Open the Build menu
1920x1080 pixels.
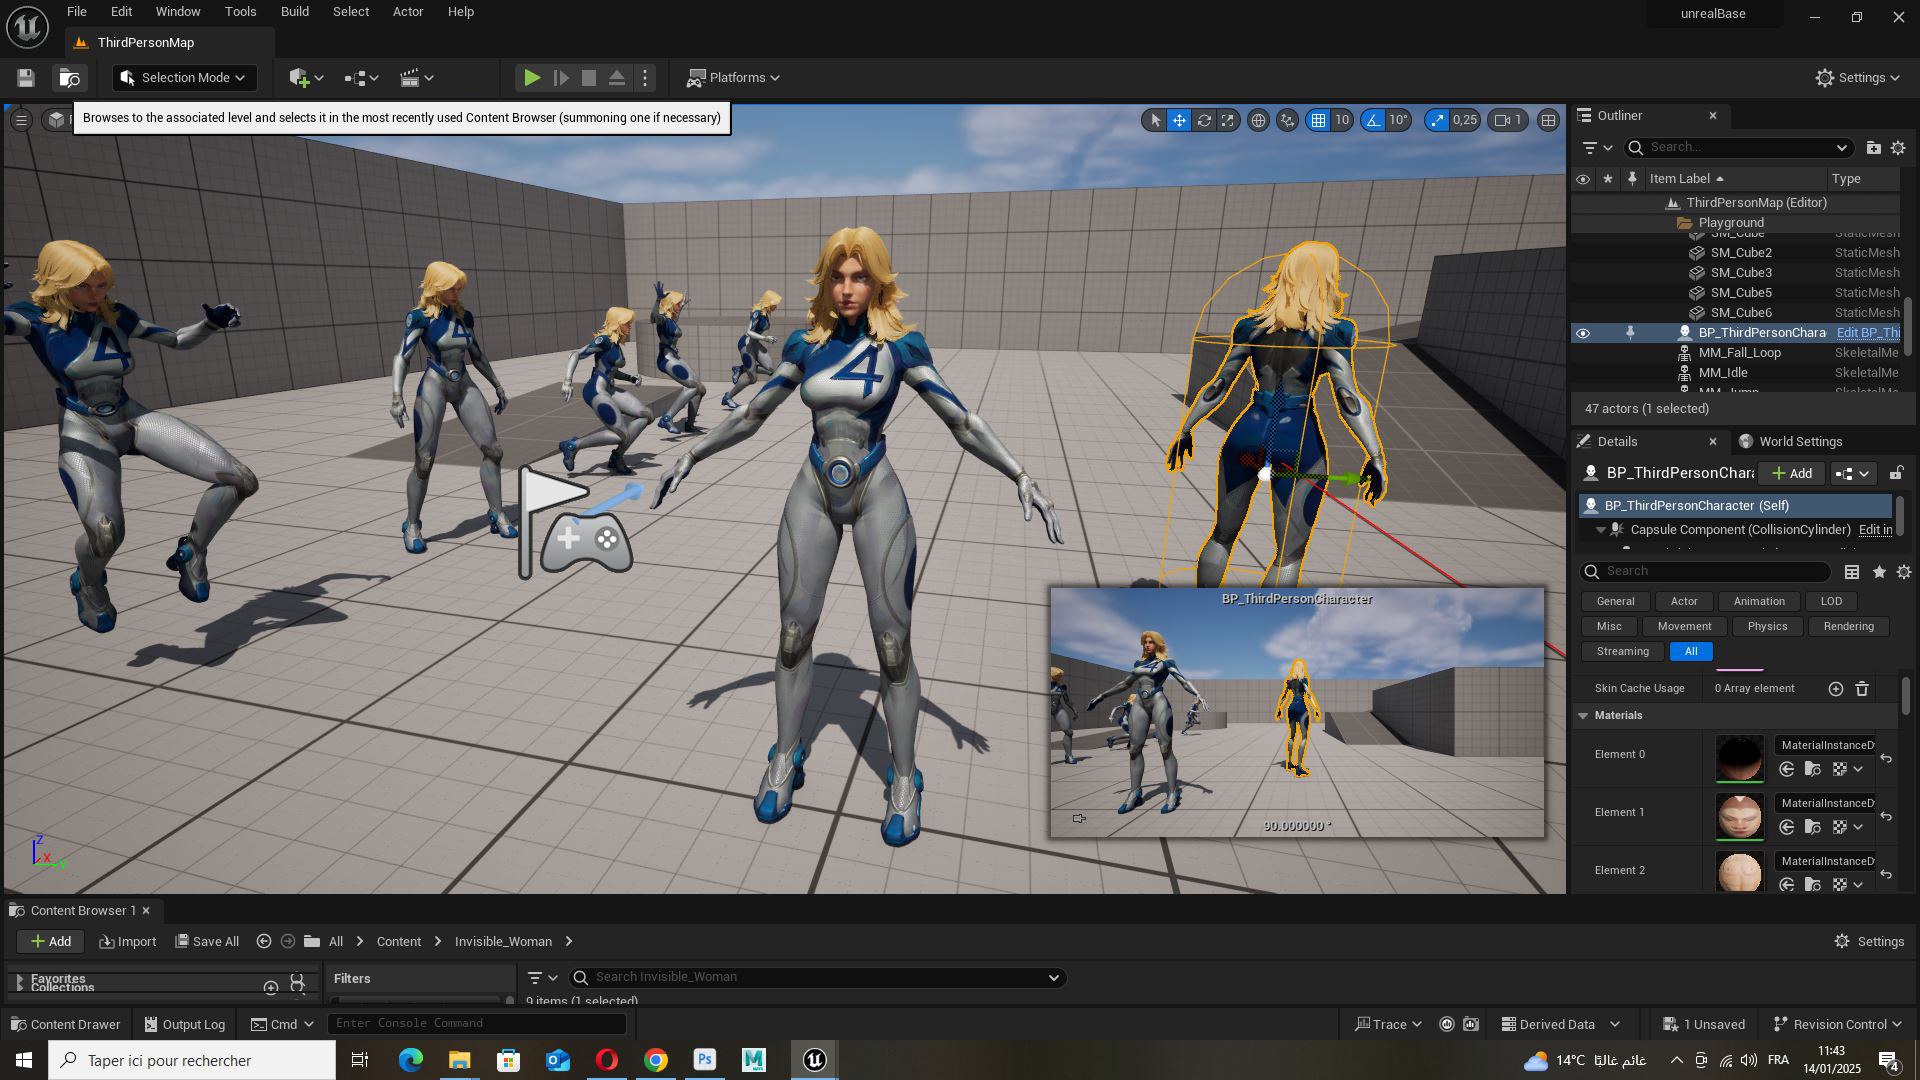click(294, 12)
